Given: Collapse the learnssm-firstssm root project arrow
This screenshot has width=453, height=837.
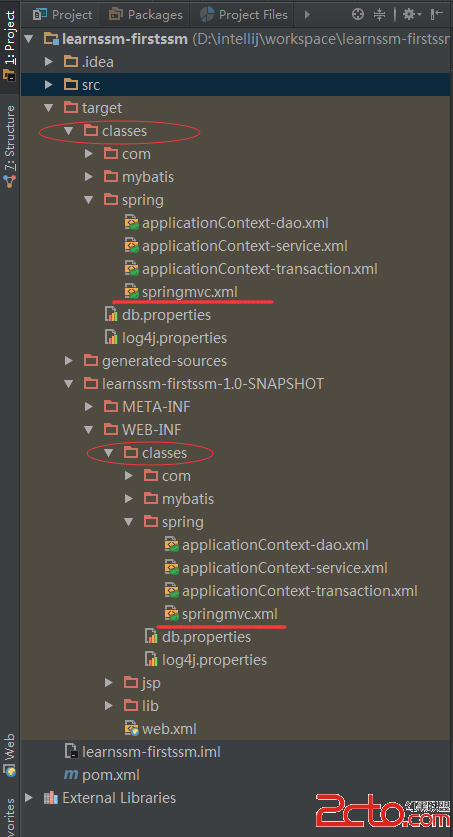Looking at the screenshot, I should tap(29, 39).
